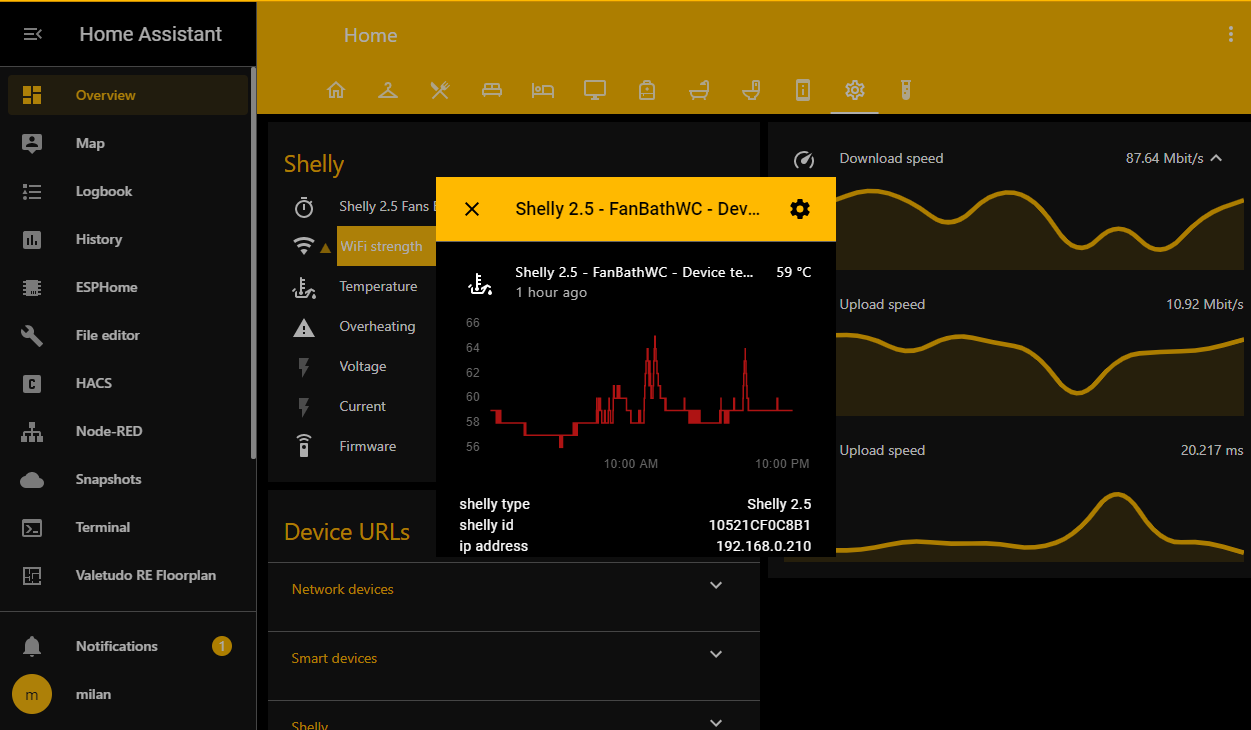Viewport: 1251px width, 730px height.
Task: Switch to the test tube tab
Action: (905, 90)
